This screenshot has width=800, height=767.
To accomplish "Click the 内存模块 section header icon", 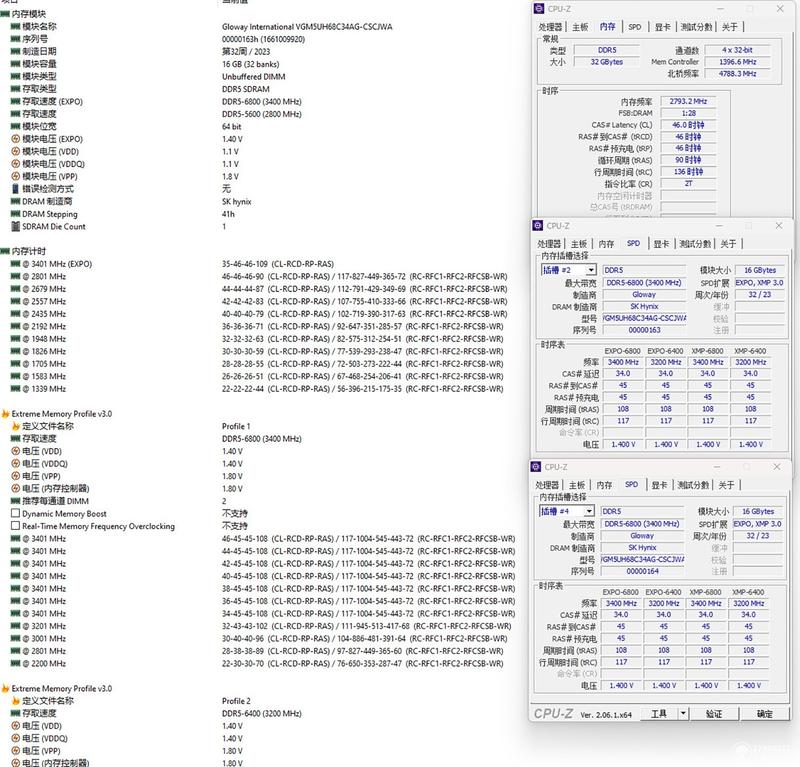I will coord(5,14).
